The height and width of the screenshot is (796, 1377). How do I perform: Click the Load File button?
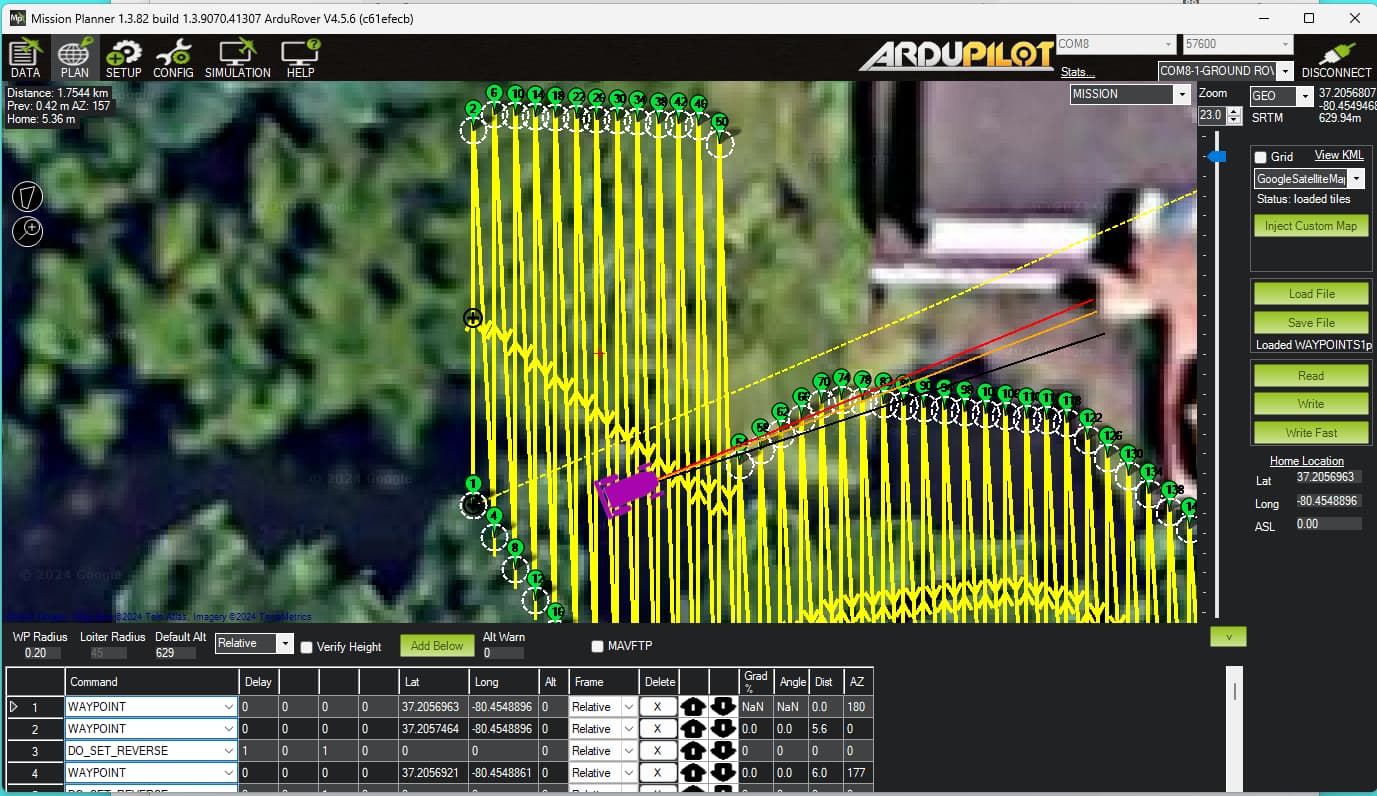[x=1311, y=294]
